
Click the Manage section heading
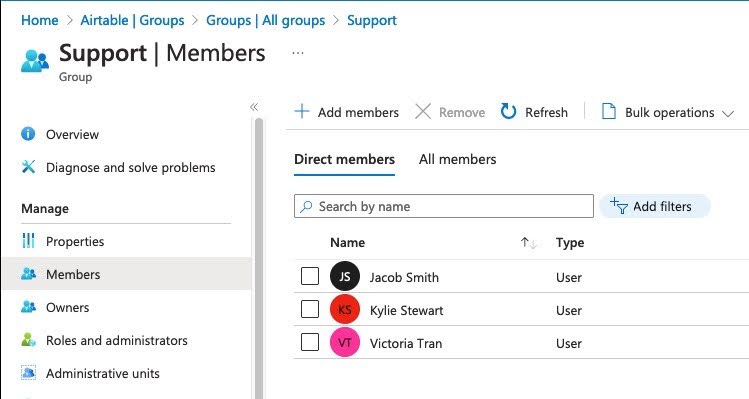(x=45, y=208)
